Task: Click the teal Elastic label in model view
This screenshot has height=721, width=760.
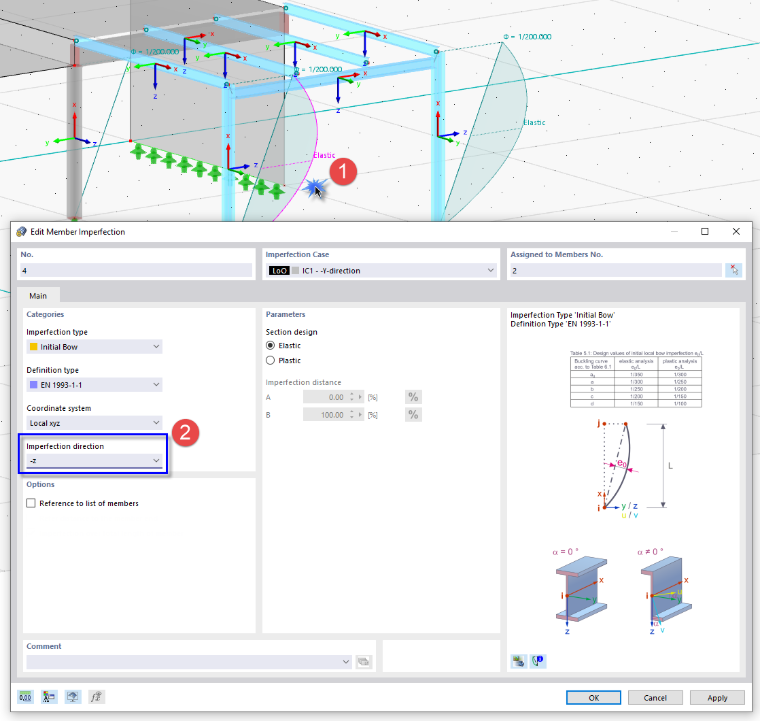Action: [534, 123]
